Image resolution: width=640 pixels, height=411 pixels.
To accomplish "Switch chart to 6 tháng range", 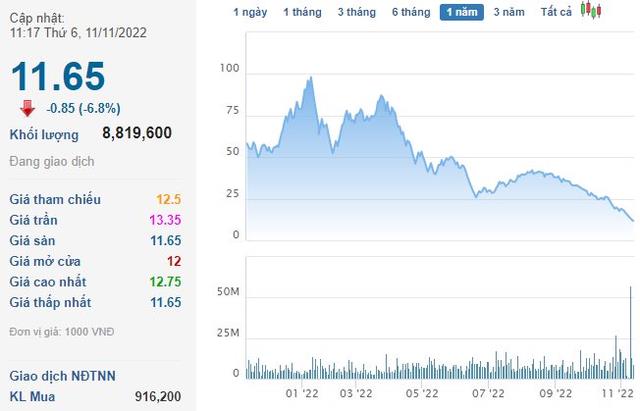I will [x=411, y=12].
